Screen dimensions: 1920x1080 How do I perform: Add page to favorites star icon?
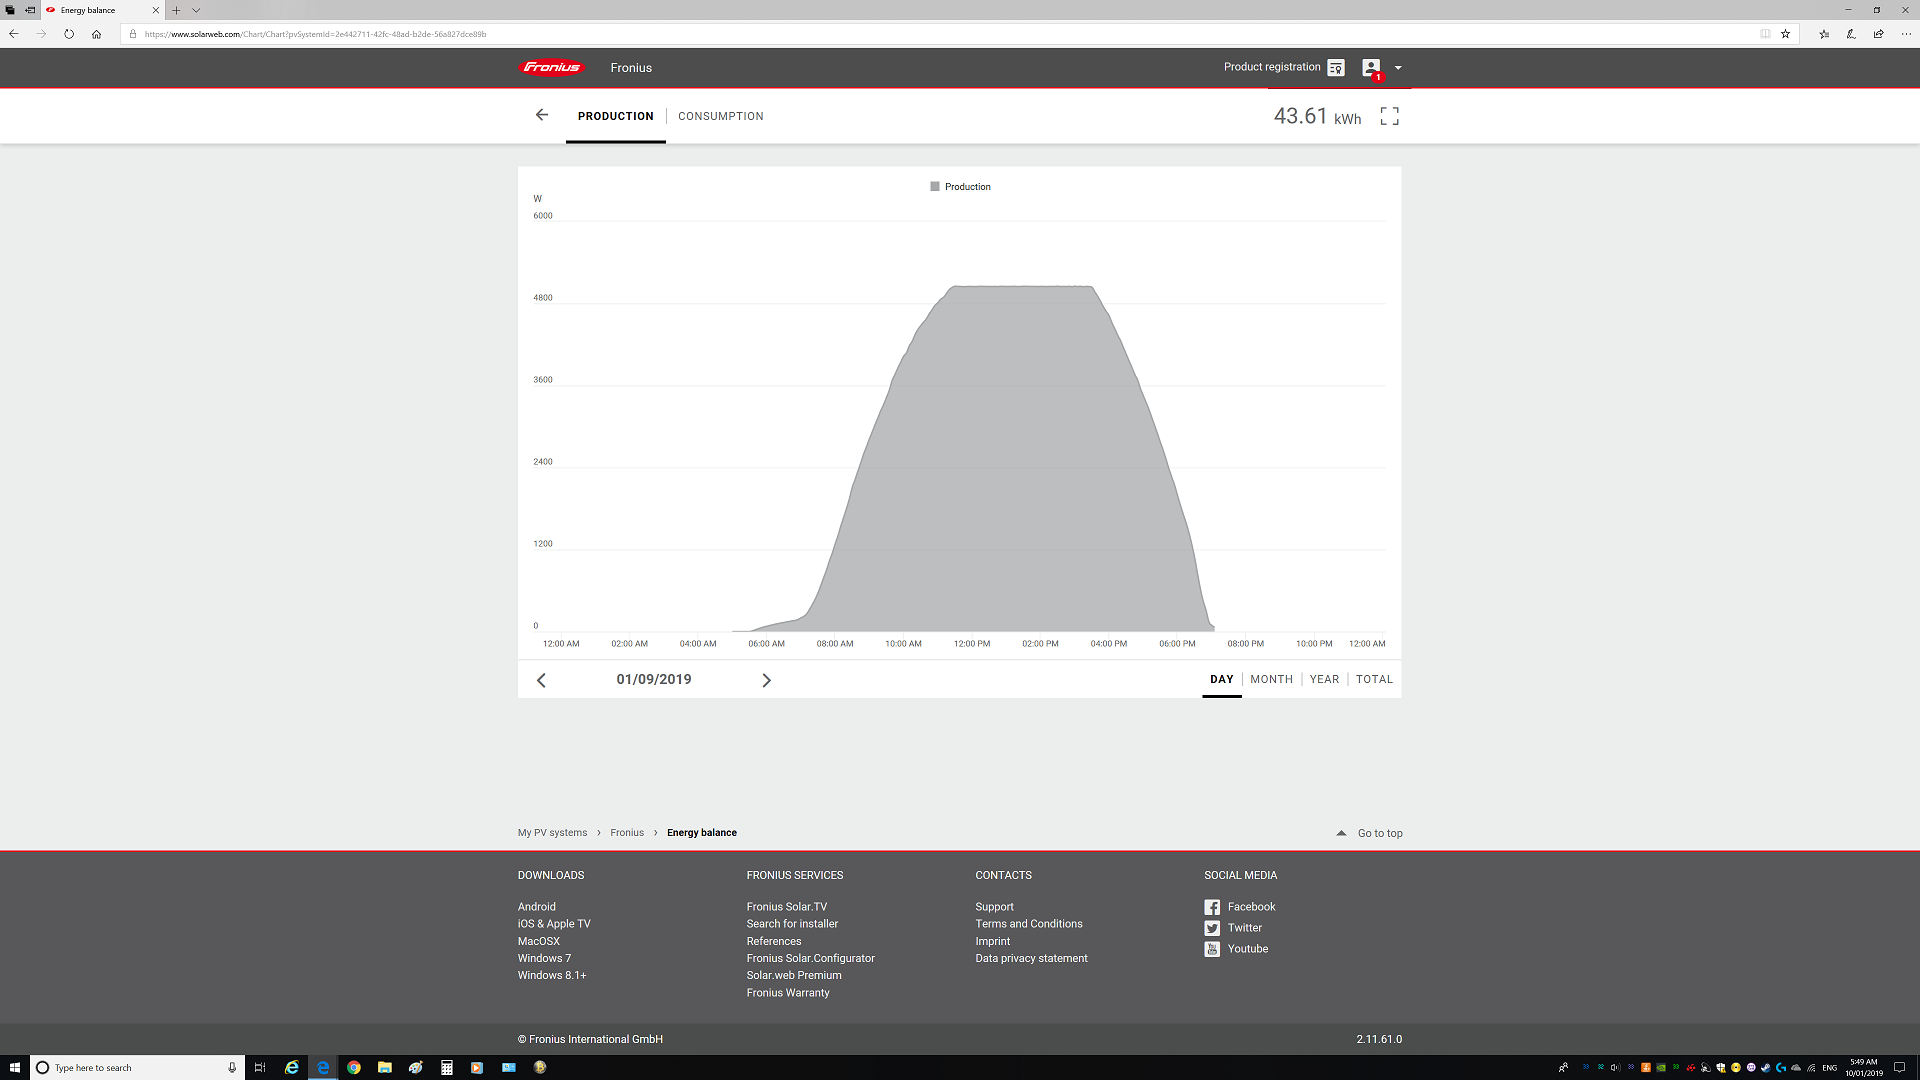[1785, 34]
